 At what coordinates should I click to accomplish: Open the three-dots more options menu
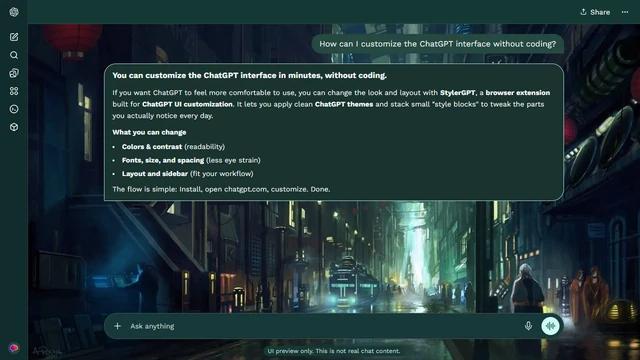(x=625, y=12)
